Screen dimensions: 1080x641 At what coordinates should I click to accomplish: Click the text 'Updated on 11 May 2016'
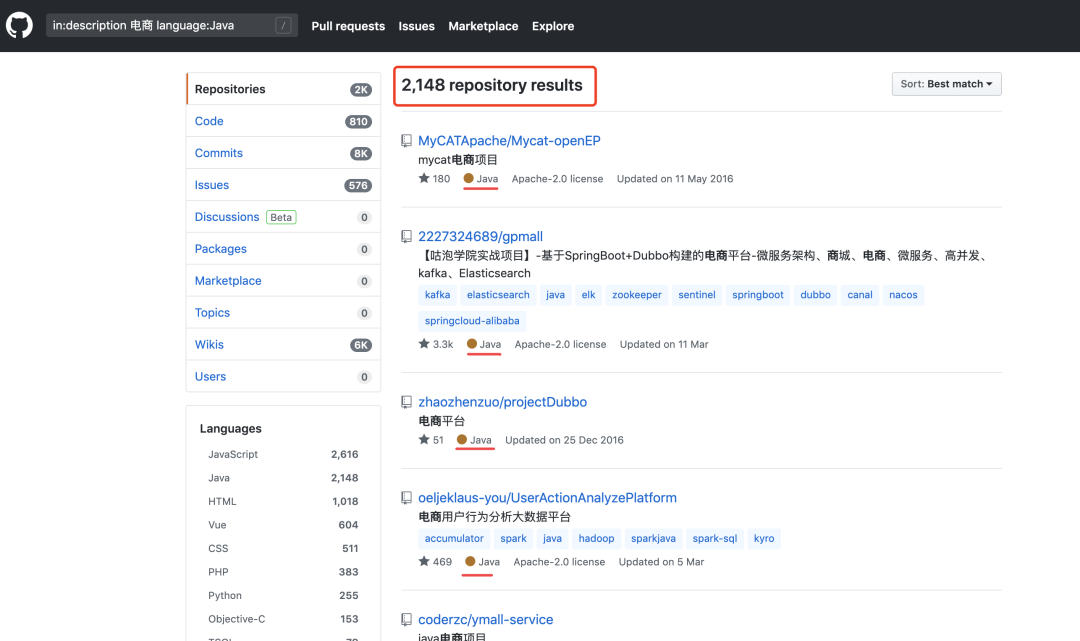point(675,179)
